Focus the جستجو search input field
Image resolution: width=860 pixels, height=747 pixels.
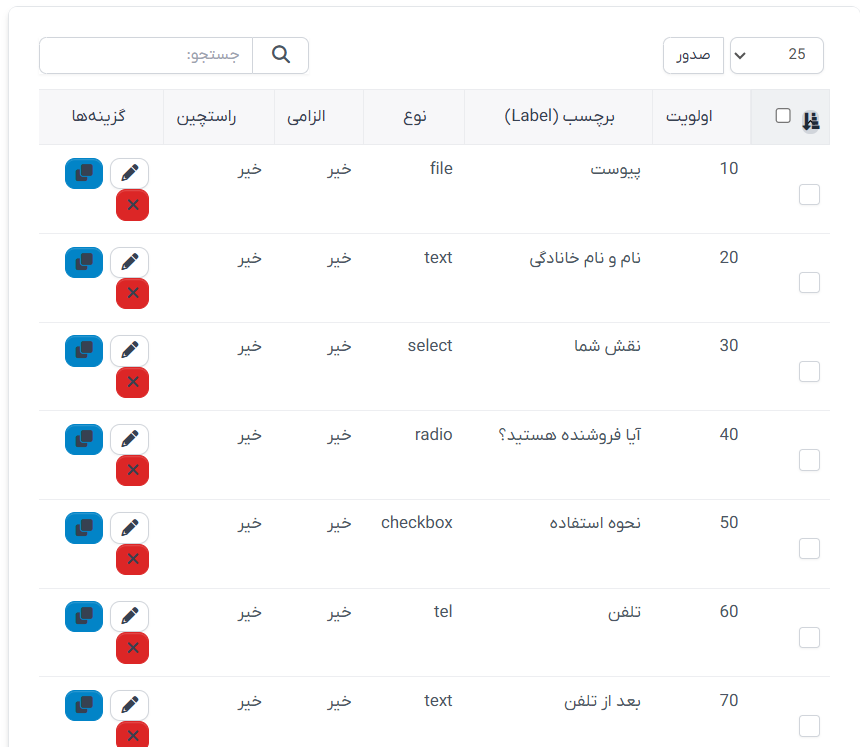click(x=146, y=56)
